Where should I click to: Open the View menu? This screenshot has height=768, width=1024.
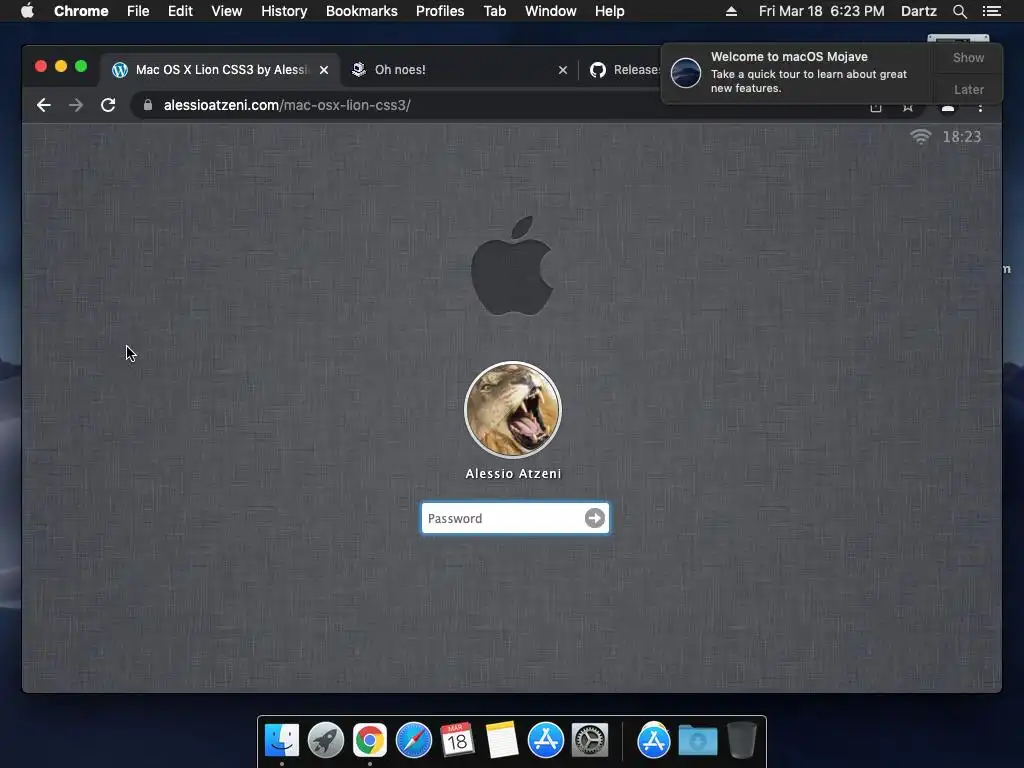[227, 11]
